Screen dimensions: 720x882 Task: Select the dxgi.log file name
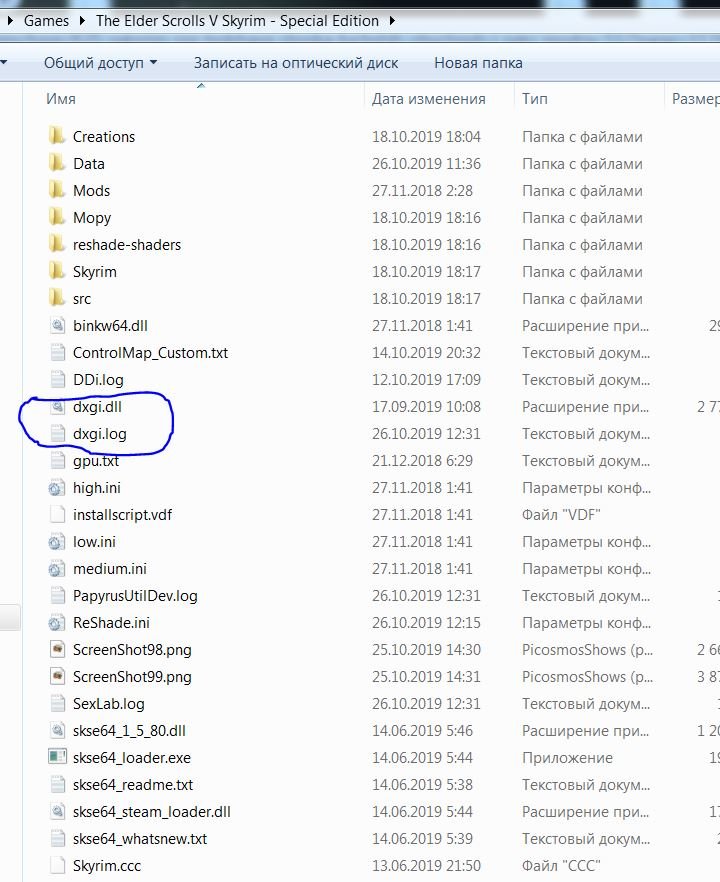tap(99, 434)
